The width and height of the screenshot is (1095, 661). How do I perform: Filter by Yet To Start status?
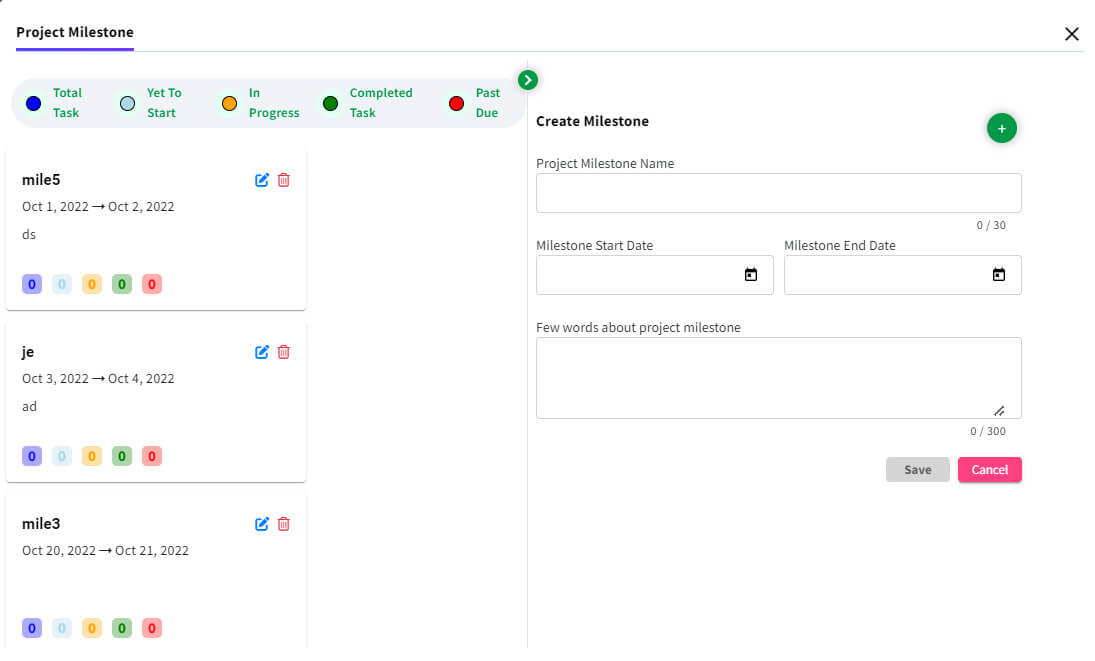(x=127, y=102)
